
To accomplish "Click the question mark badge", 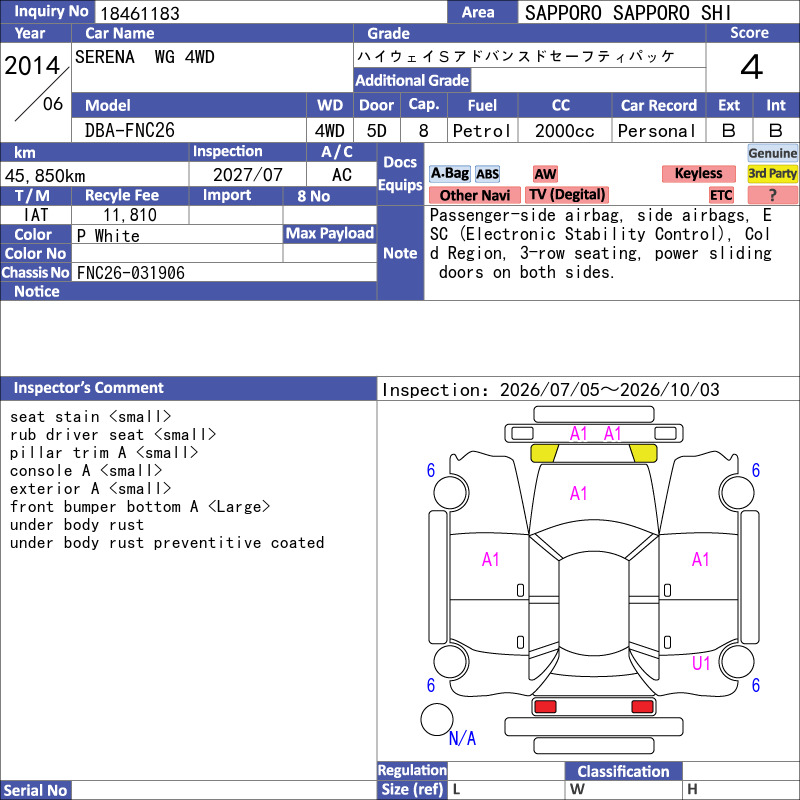I will click(772, 195).
